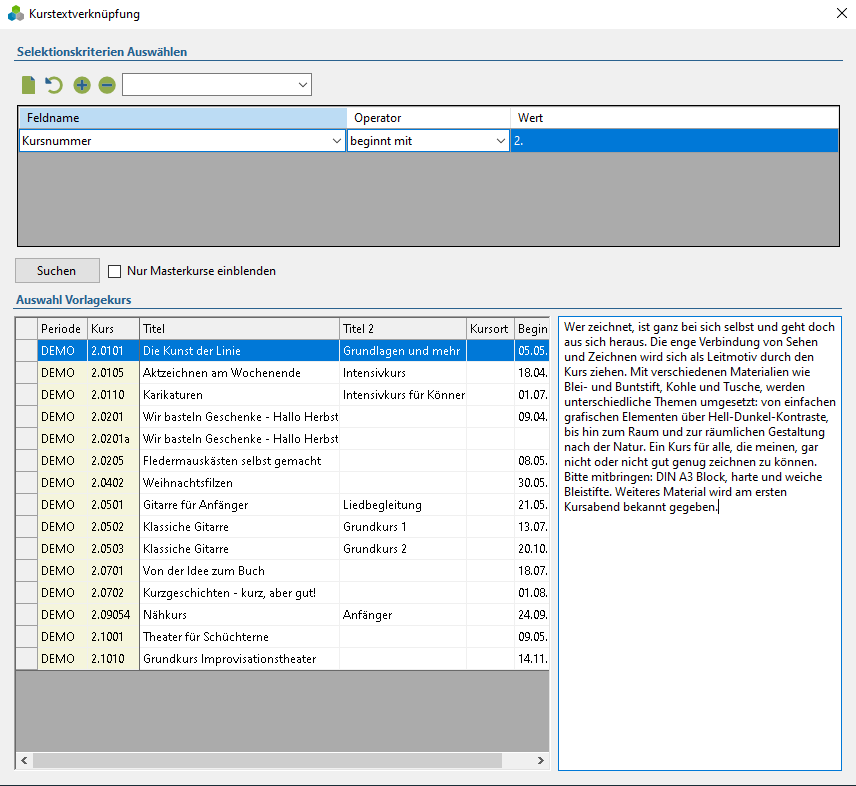Viewport: 856px width, 786px height.
Task: Click the Feldname column header
Action: (183, 118)
